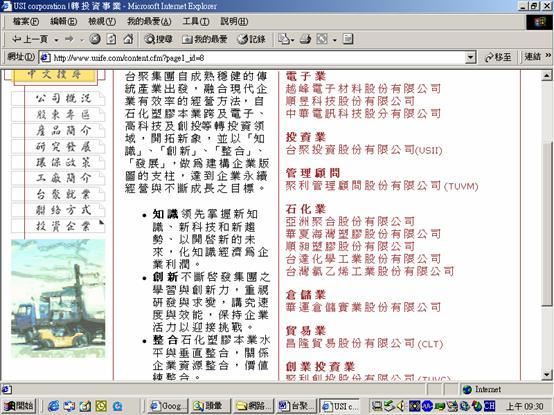Switch to the 網路... taskbar folder window
The height and width of the screenshot is (415, 554).
point(254,406)
